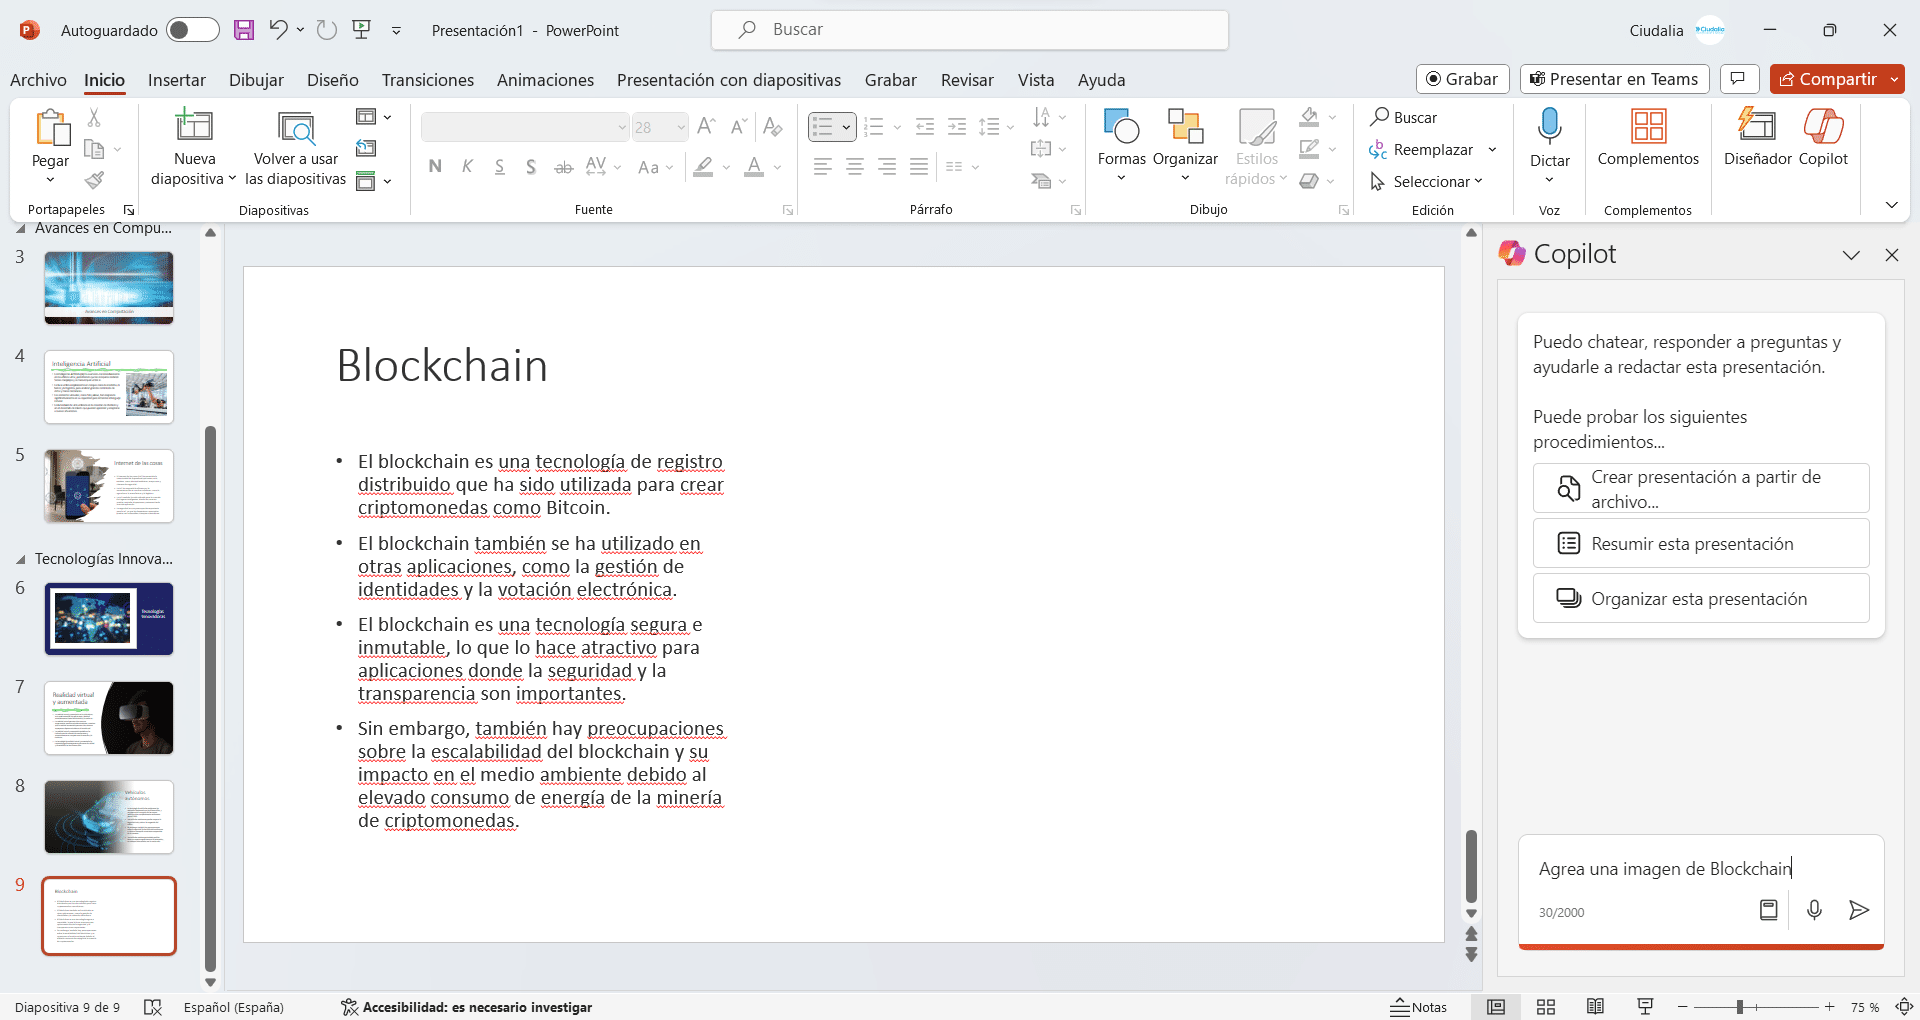Click the save icon in the title bar
The image size is (1920, 1020).
(244, 30)
